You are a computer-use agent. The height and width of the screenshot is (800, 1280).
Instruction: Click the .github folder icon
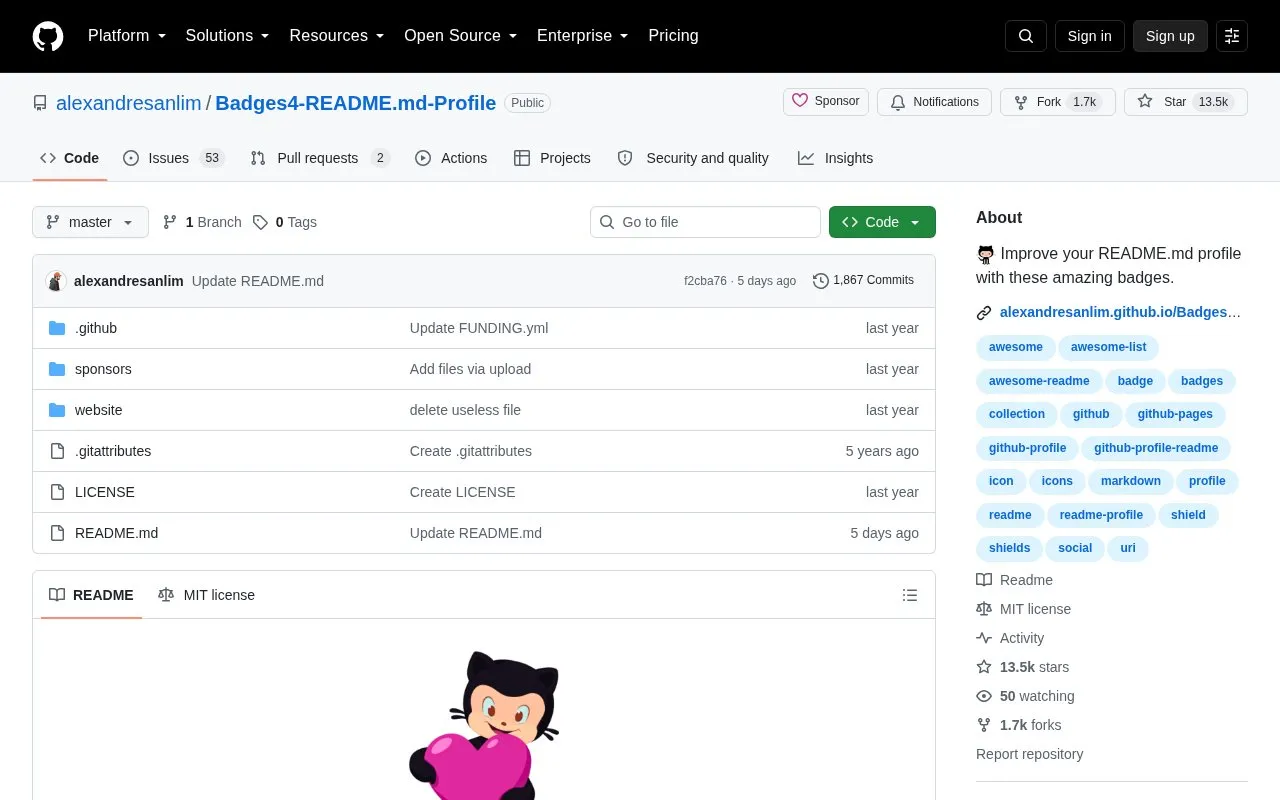pyautogui.click(x=57, y=328)
